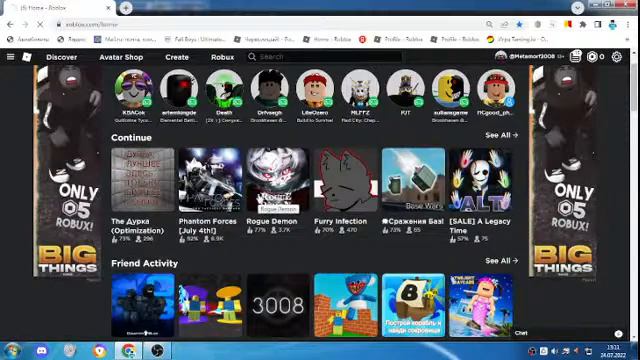This screenshot has width=640, height=360.
Task: Open the Robux balance icon
Action: [592, 57]
